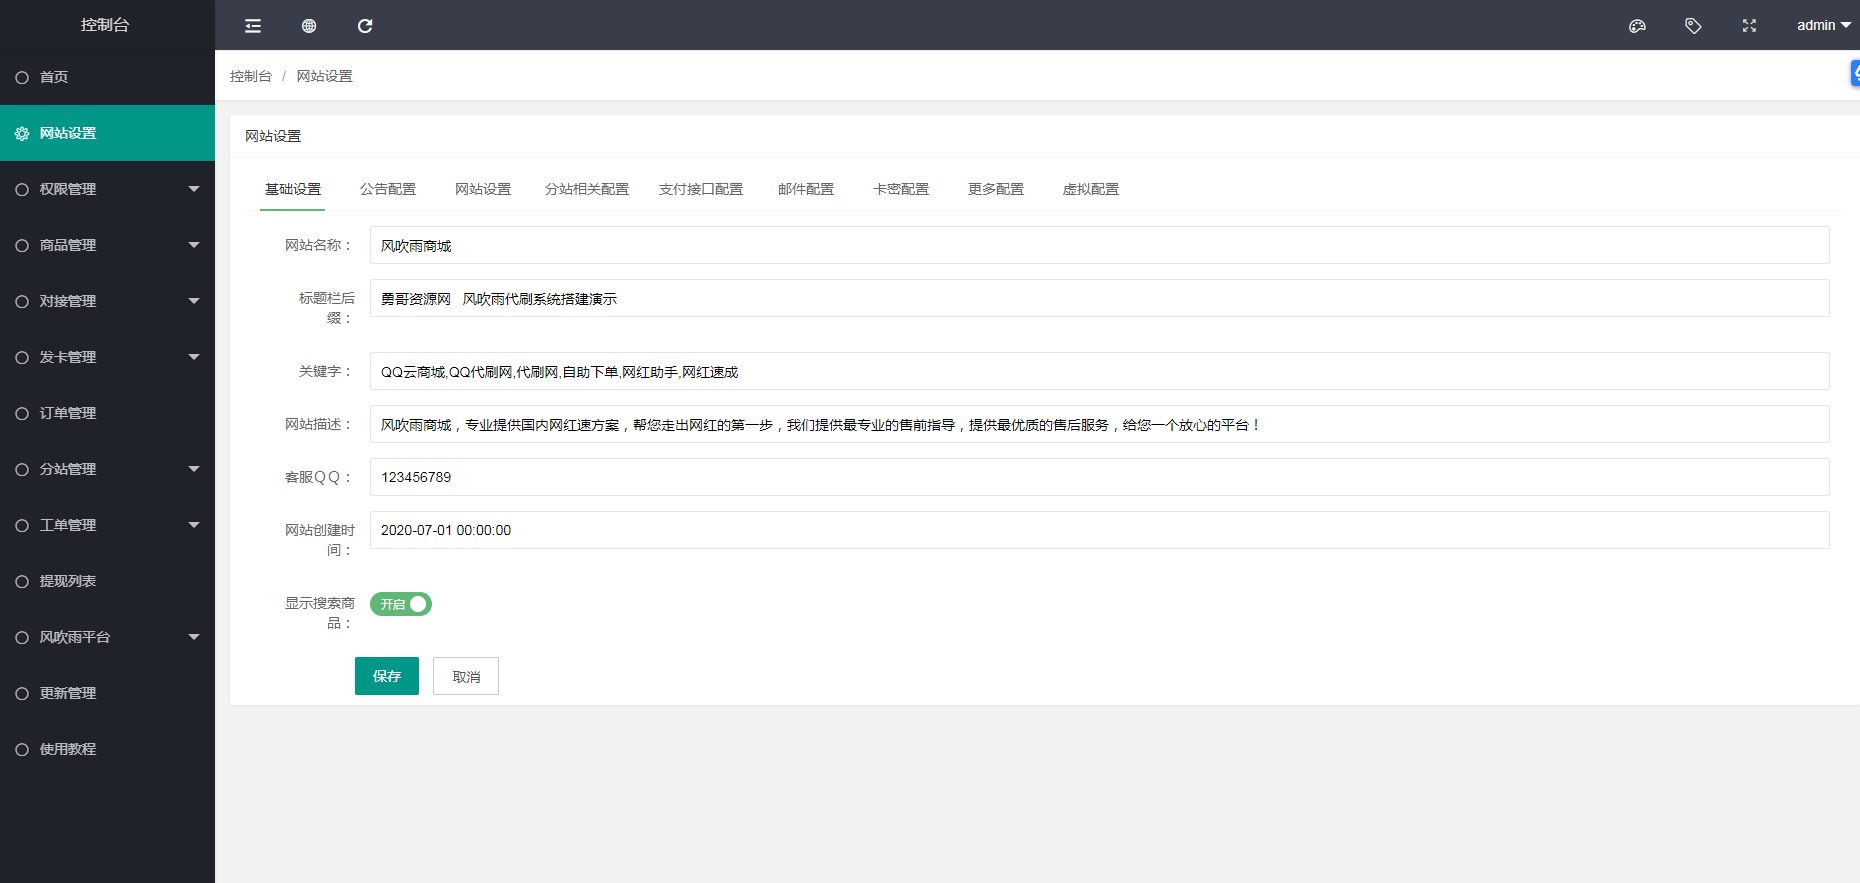Viewport: 1860px width, 883px height.
Task: Click the globe icon in top bar
Action: pos(309,26)
